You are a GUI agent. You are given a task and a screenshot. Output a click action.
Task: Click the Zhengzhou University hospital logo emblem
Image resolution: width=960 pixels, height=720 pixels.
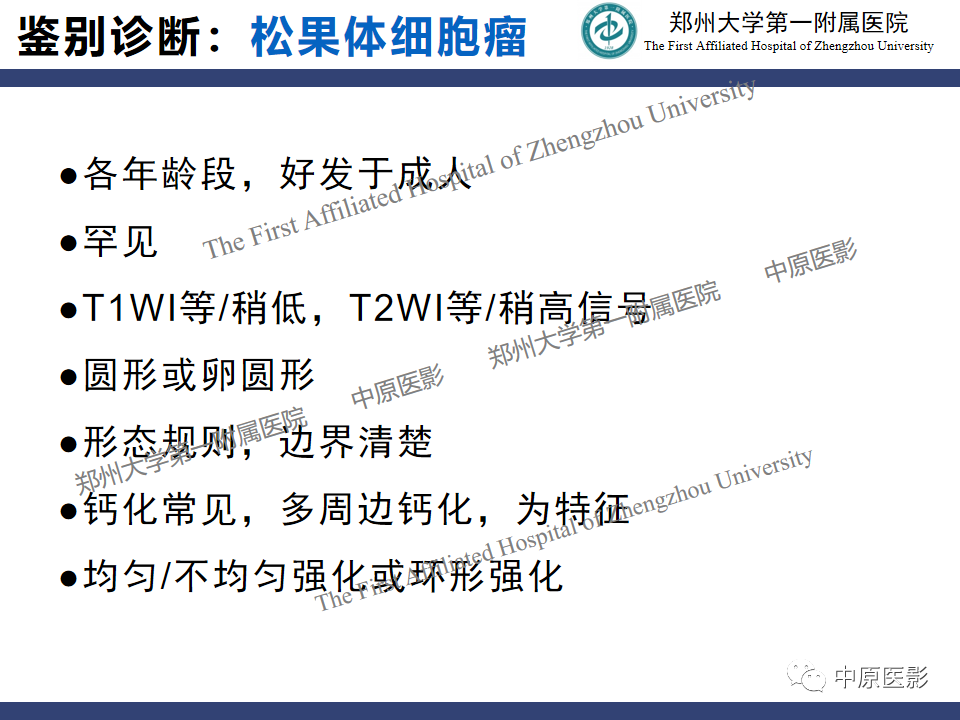[609, 31]
